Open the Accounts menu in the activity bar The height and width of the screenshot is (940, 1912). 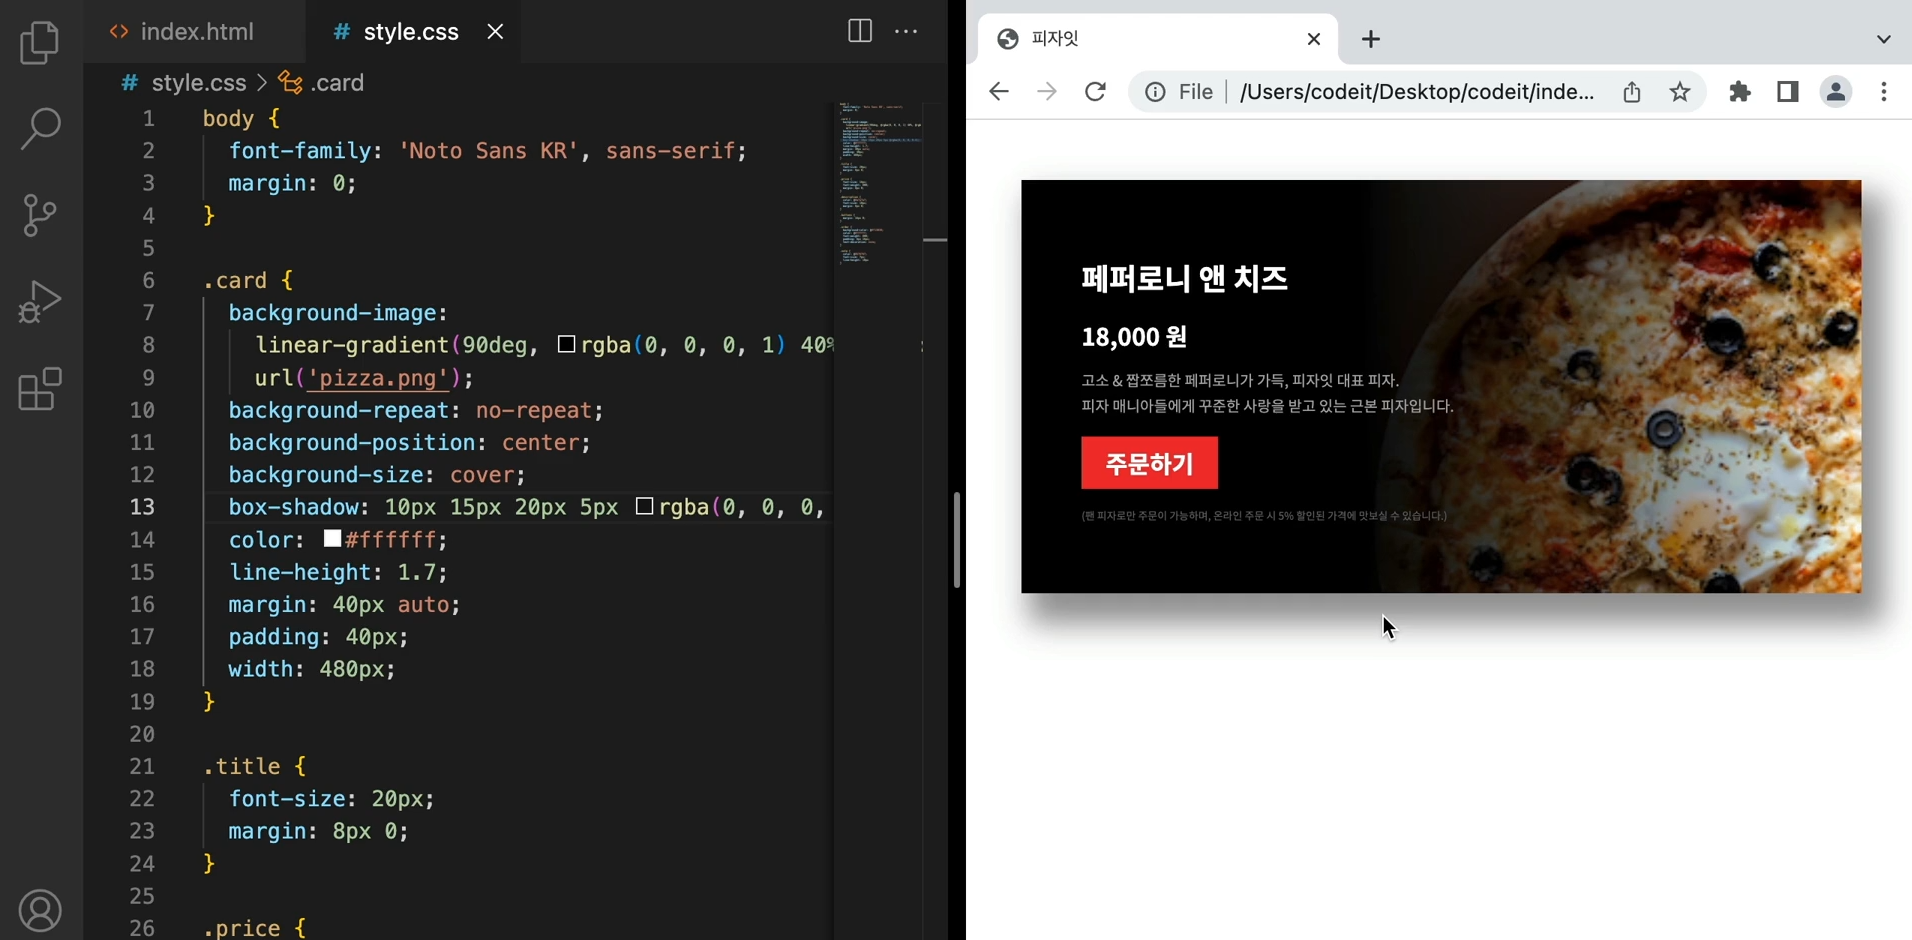[x=40, y=911]
